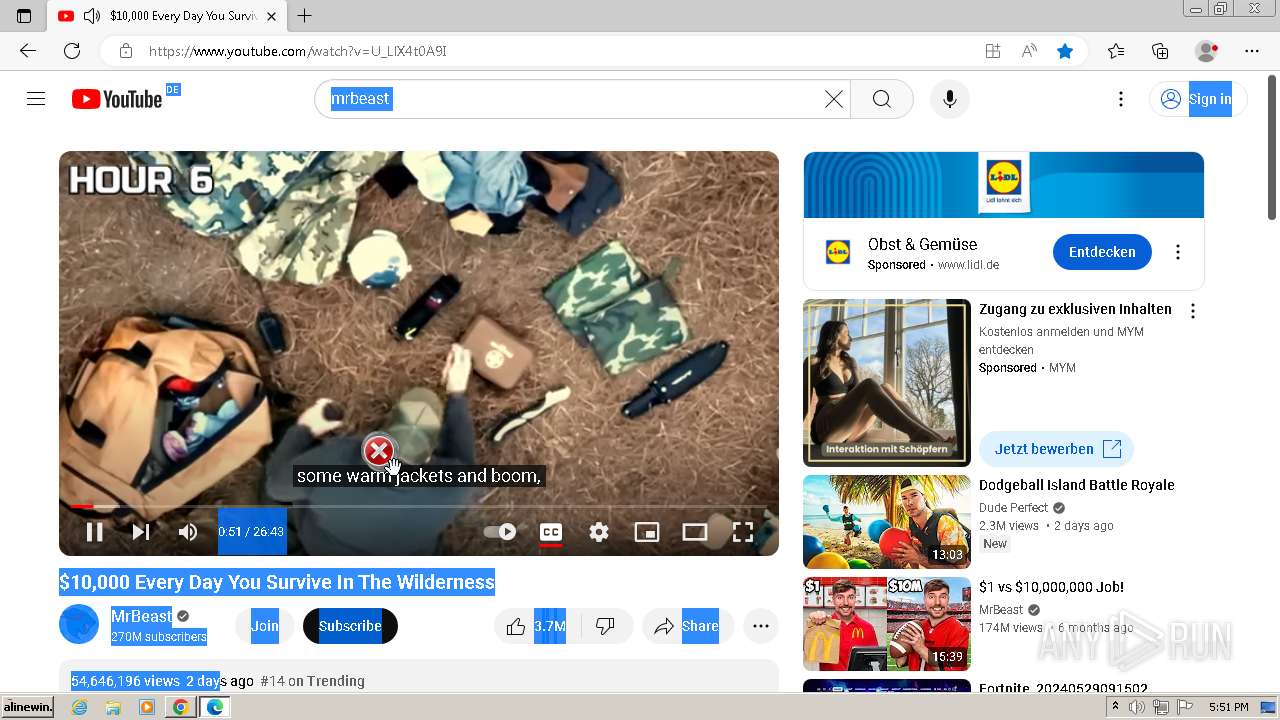Click Jetzt bewerben button
Image resolution: width=1280 pixels, height=720 pixels.
(x=1057, y=449)
